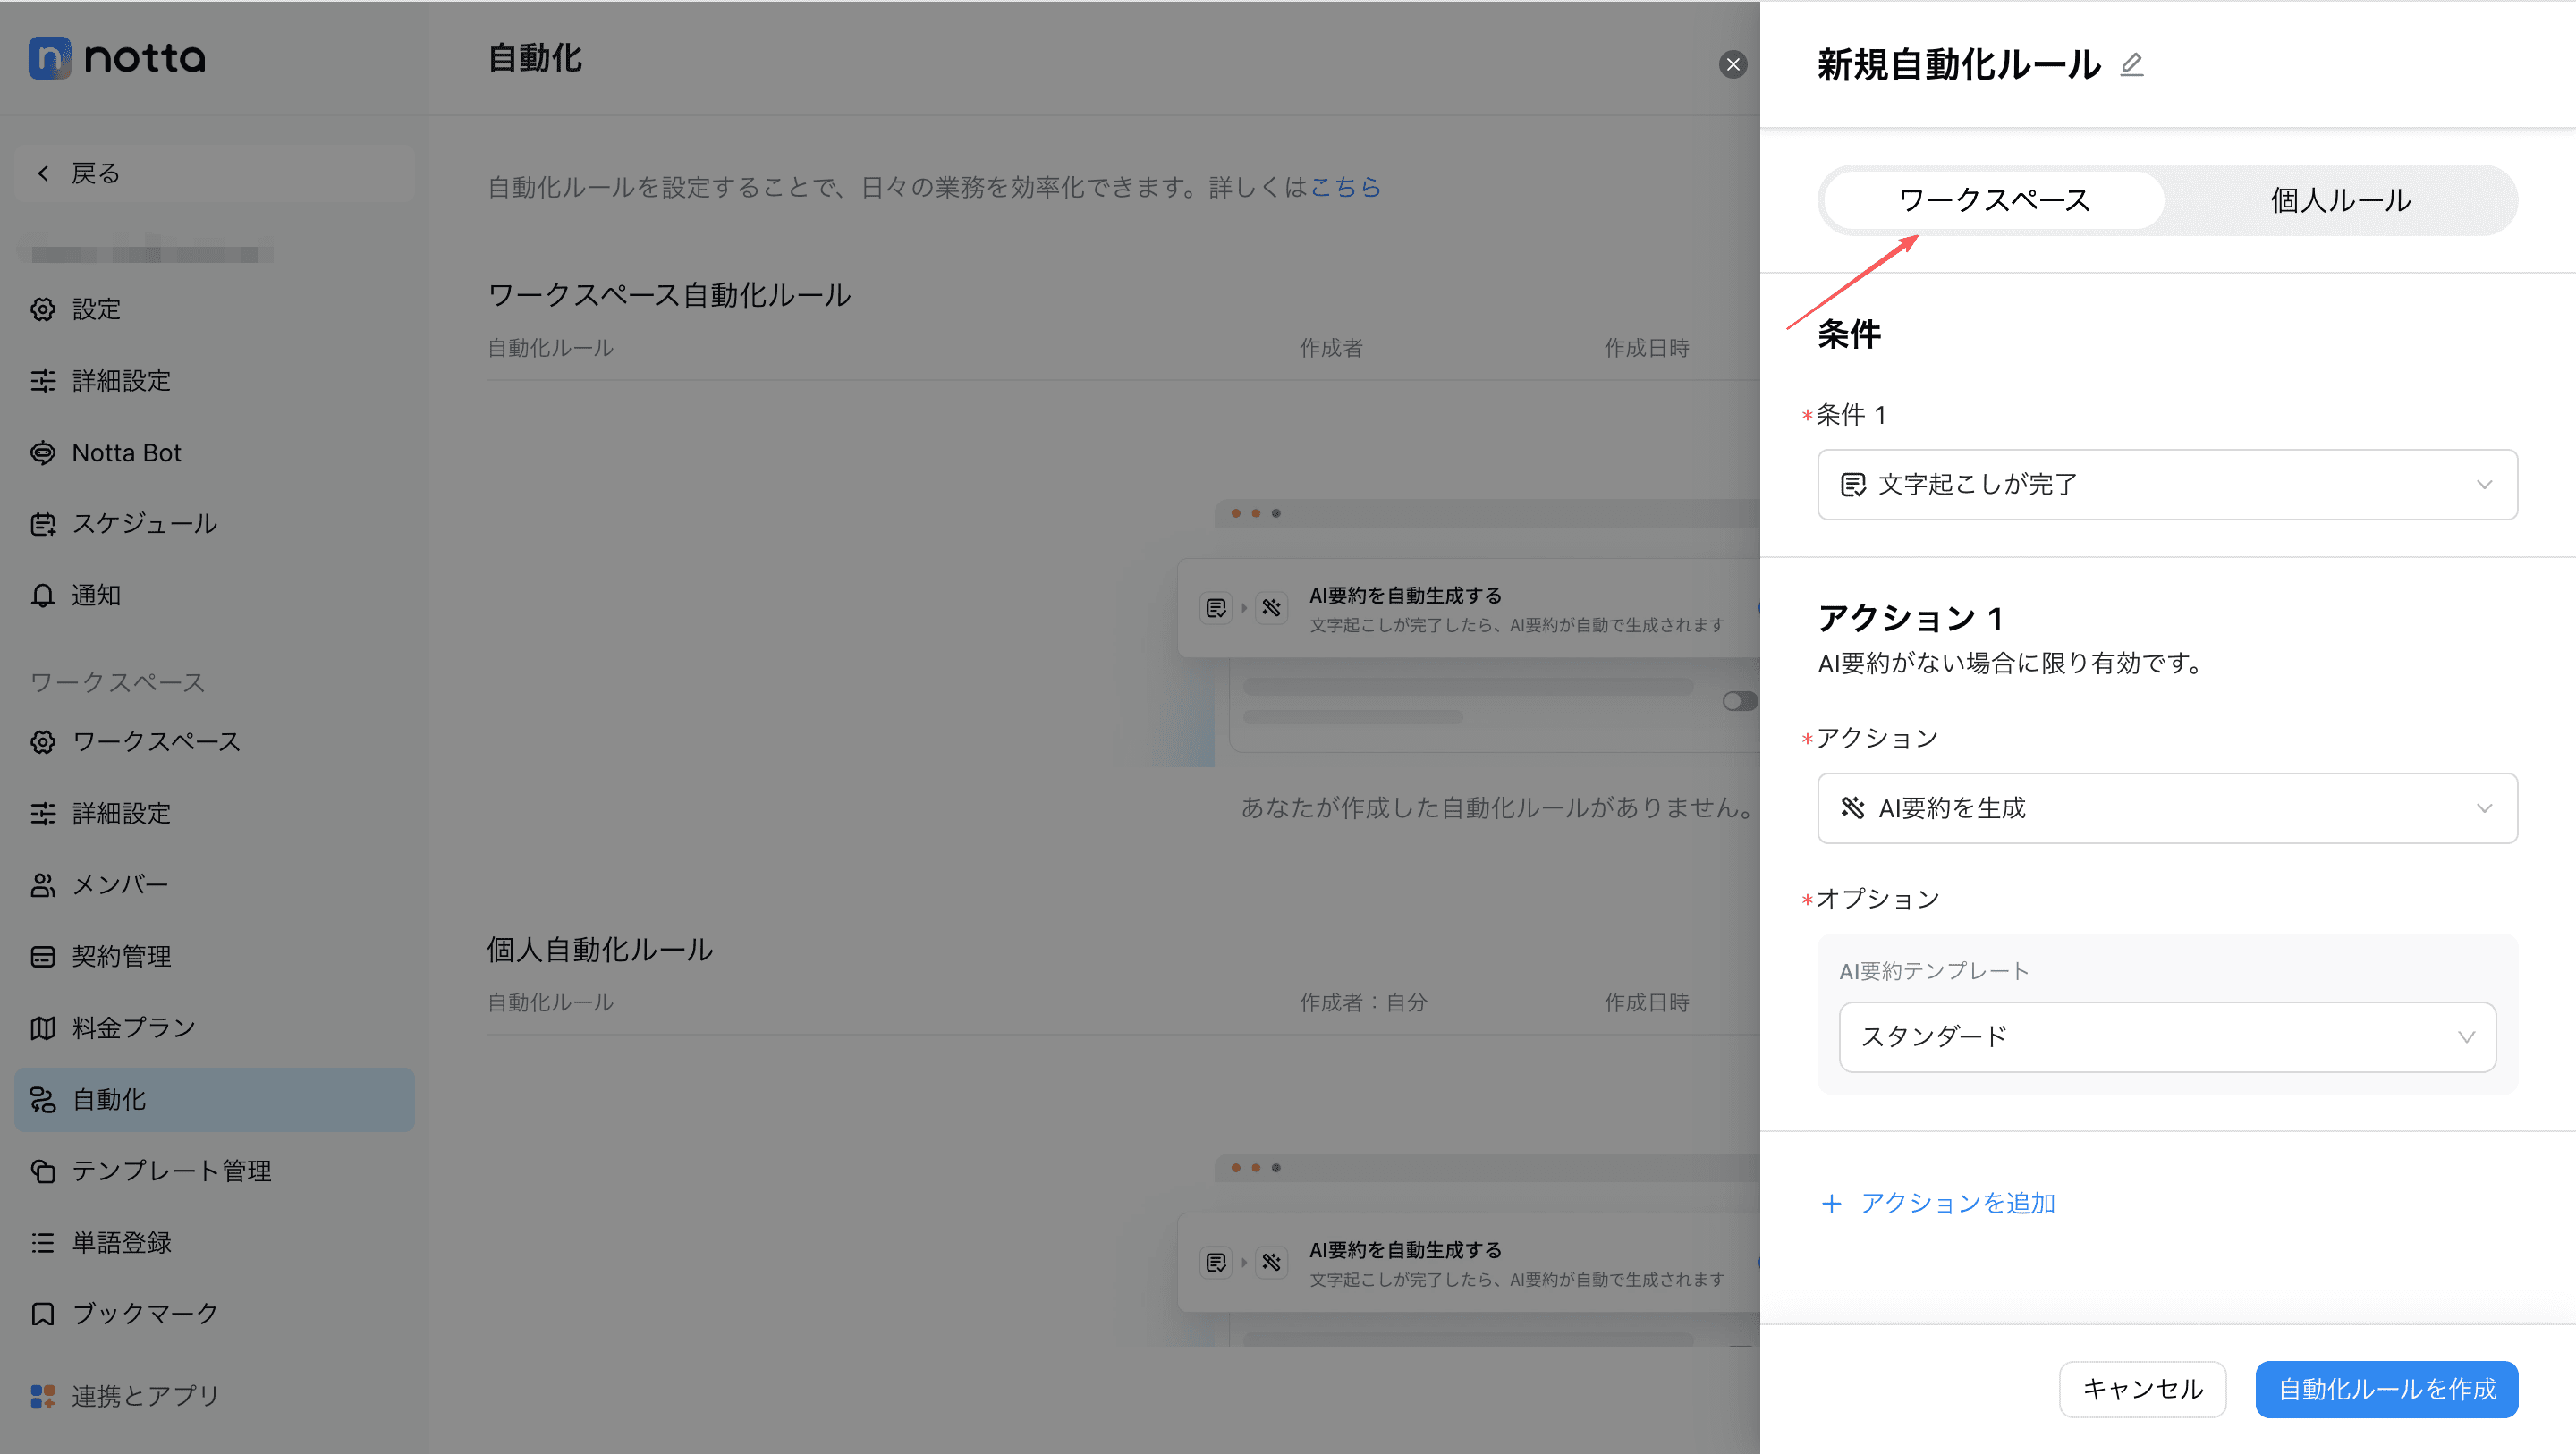Open Notta Bot settings in sidebar

(126, 453)
